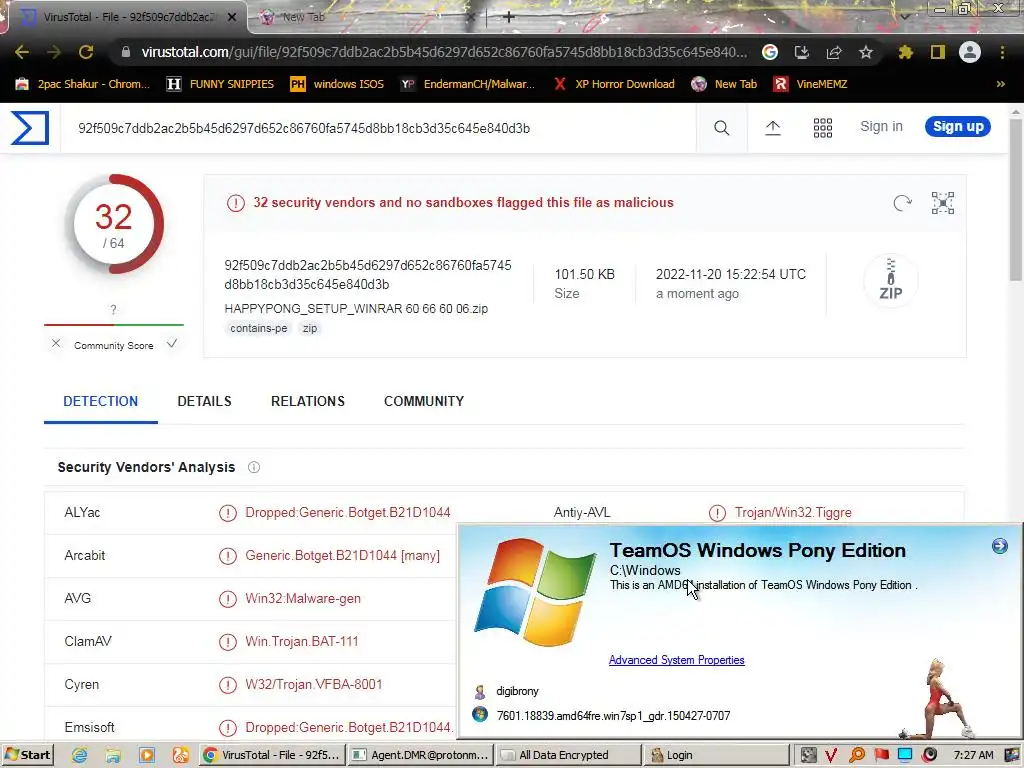Screen dimensions: 1024x768
Task: Switch to the Login taskbar window
Action: [x=716, y=755]
